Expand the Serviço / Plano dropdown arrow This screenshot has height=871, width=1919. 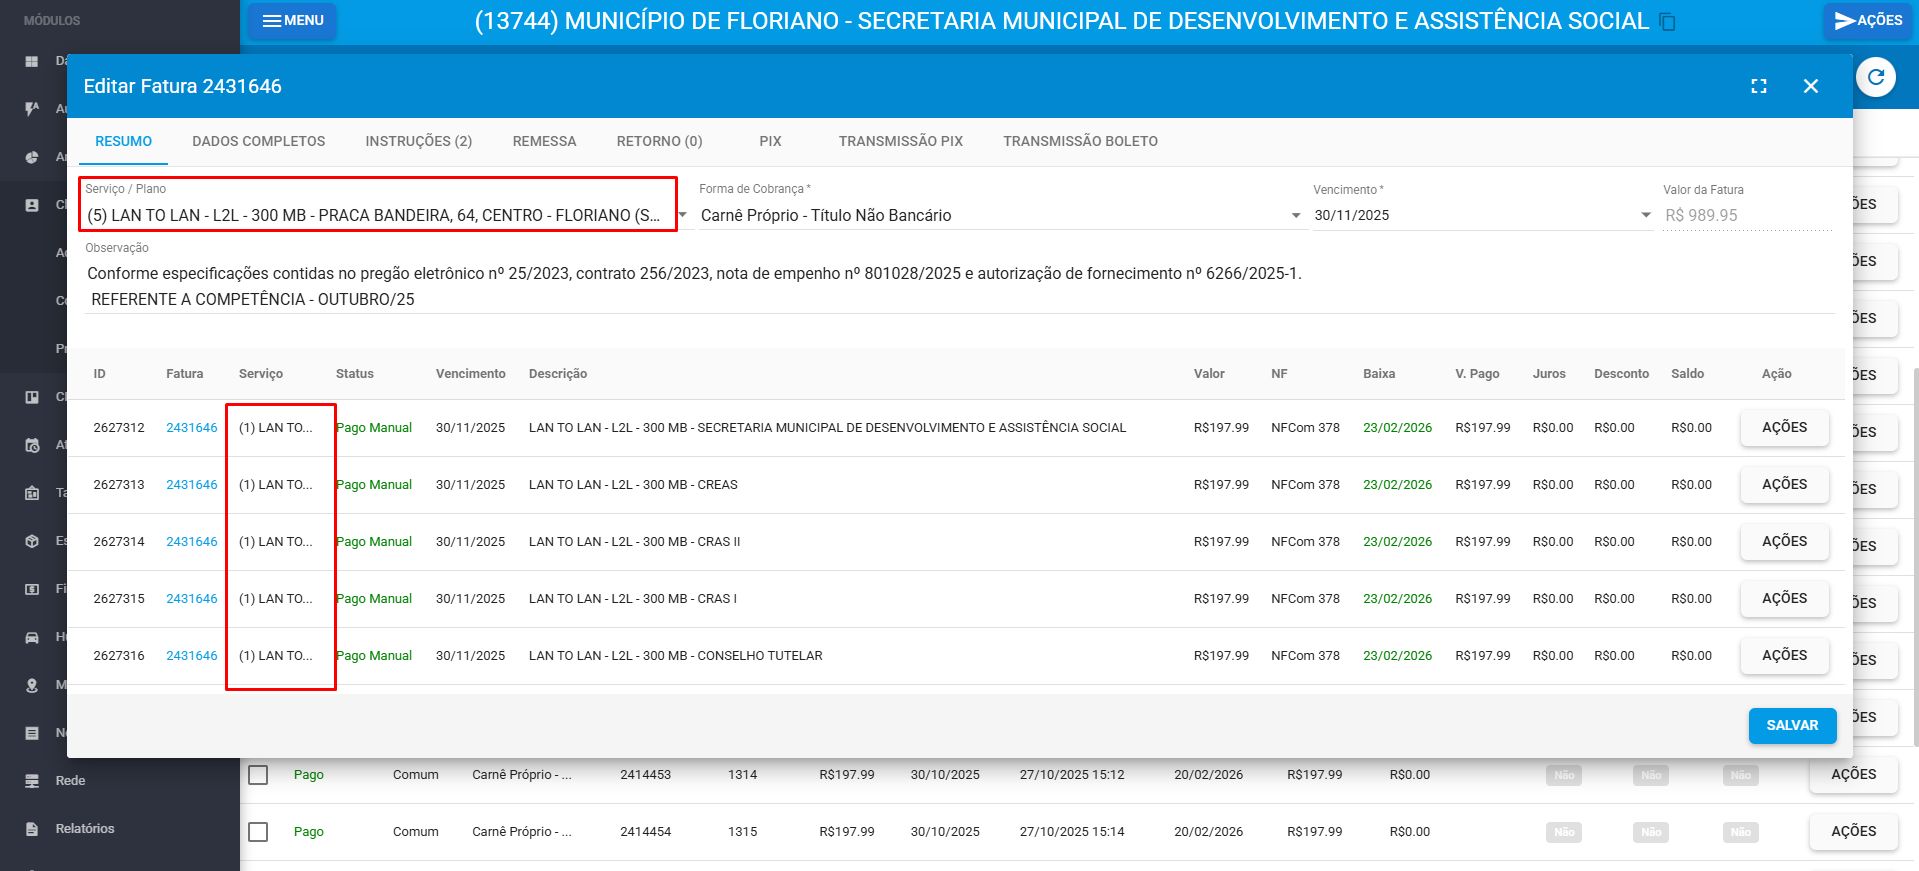682,215
